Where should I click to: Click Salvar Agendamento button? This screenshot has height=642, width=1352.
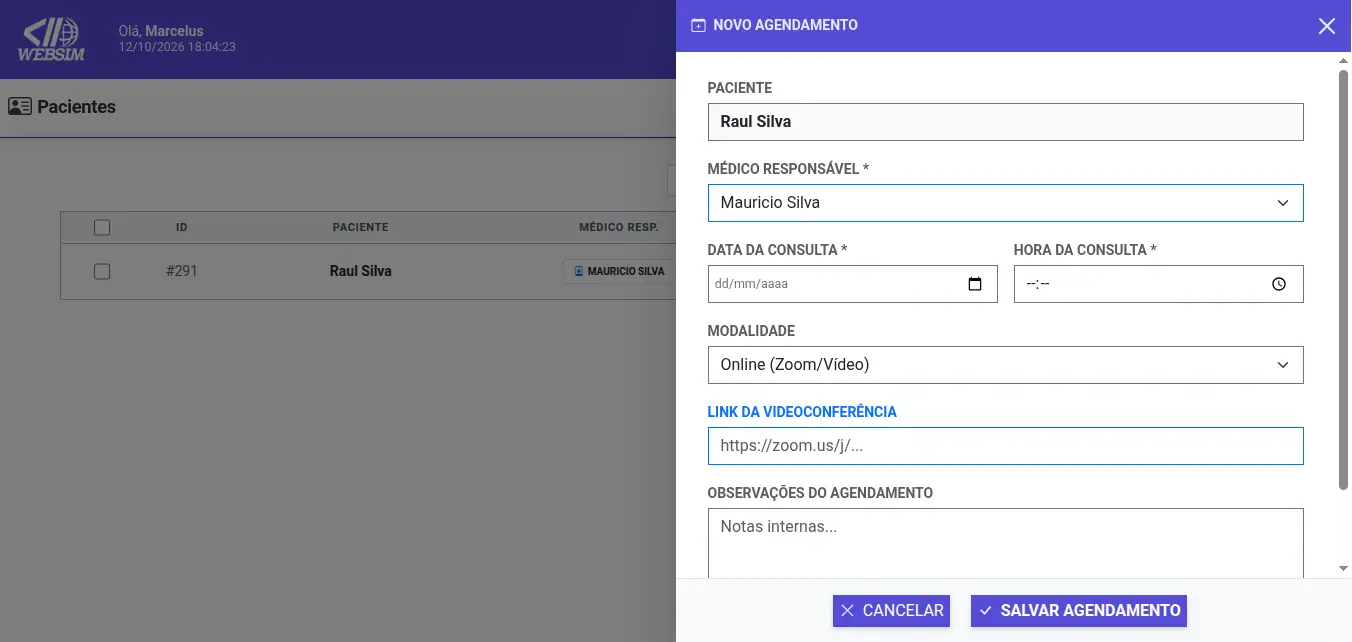[x=1078, y=611]
